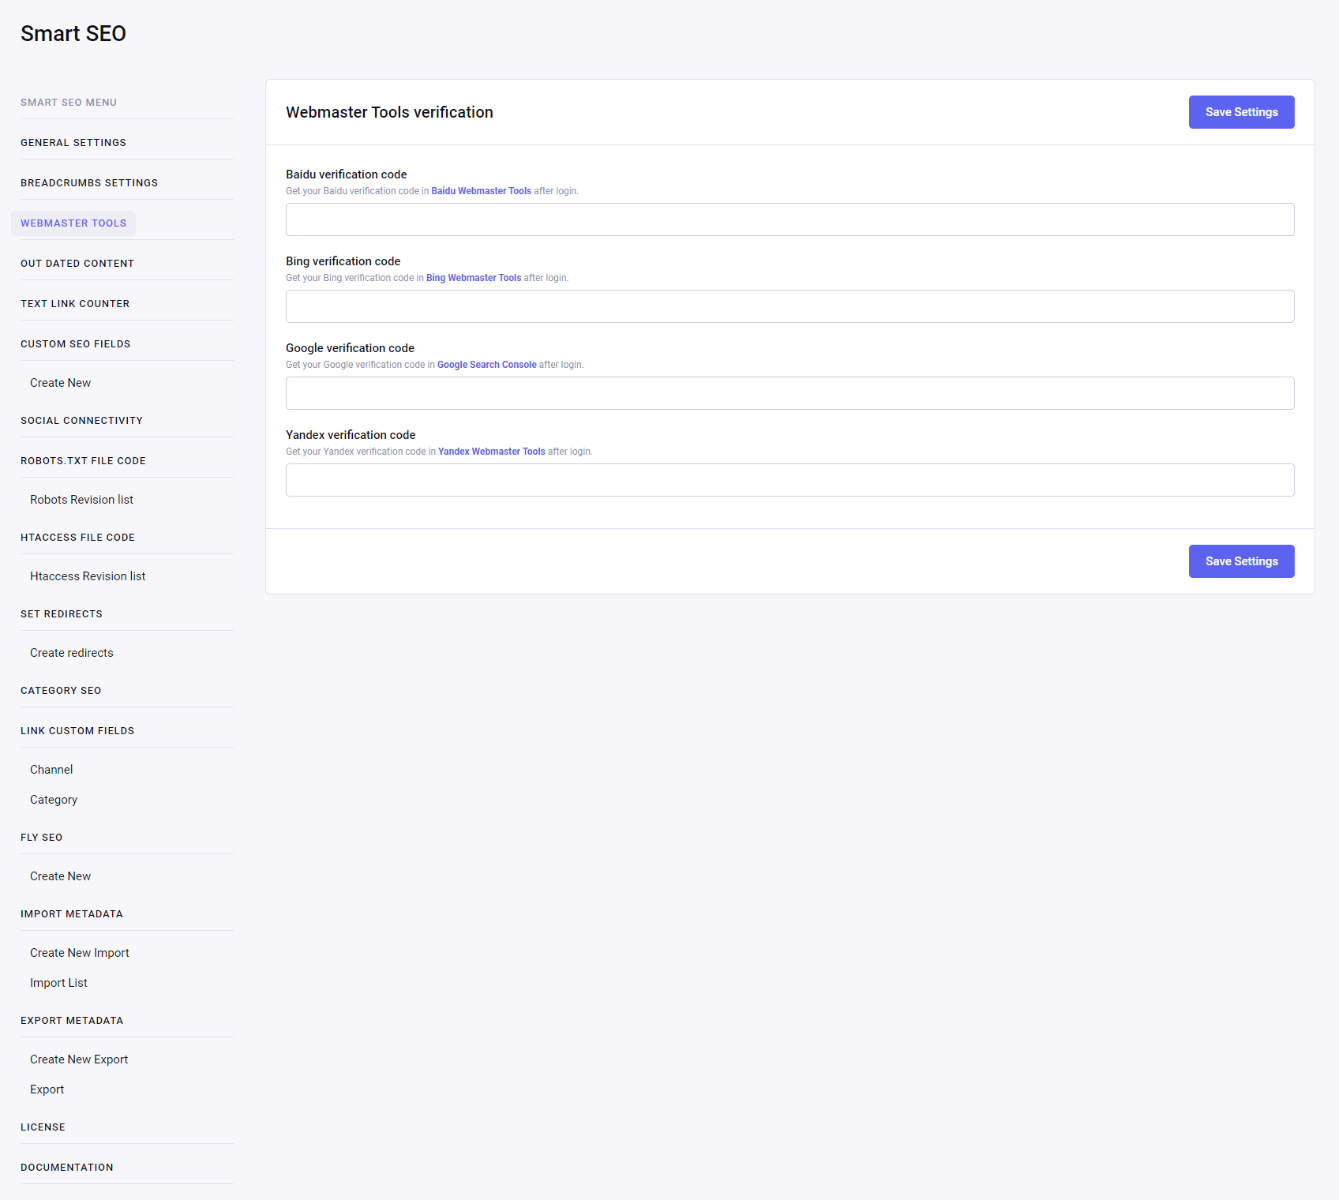Image resolution: width=1339 pixels, height=1200 pixels.
Task: Visit the Yandex Webmaster Tools link
Action: click(x=491, y=452)
